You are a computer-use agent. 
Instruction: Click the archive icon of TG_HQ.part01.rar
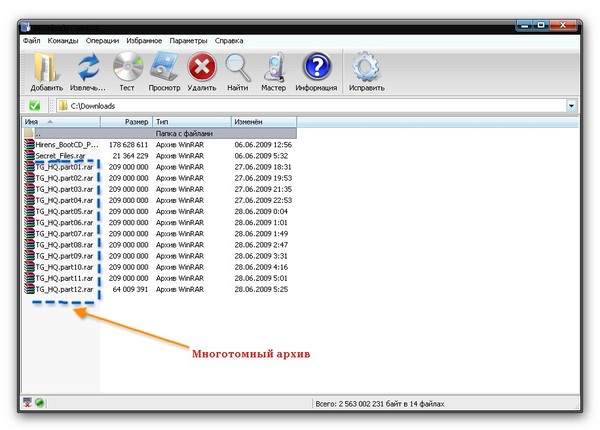coord(29,167)
